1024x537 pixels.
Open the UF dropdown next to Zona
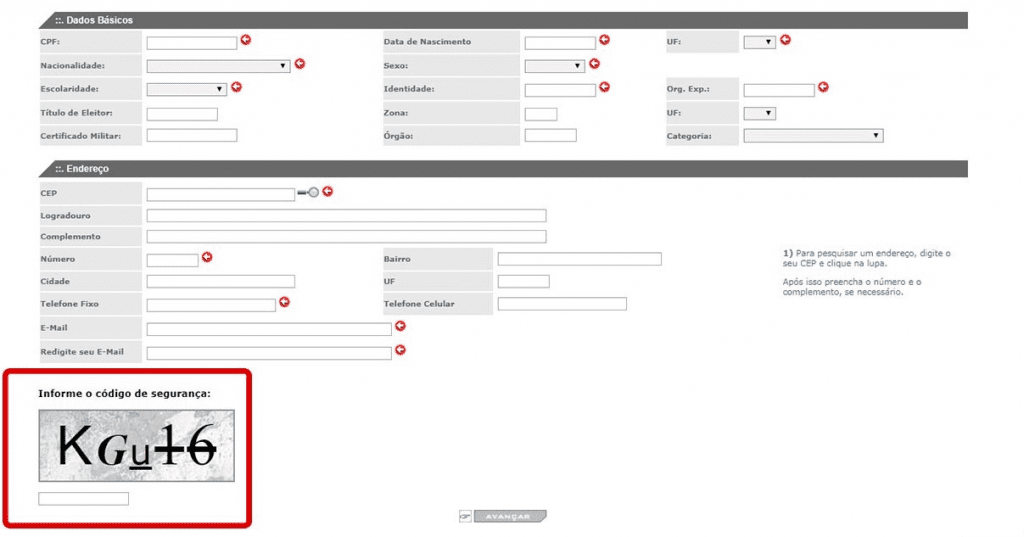tap(760, 114)
